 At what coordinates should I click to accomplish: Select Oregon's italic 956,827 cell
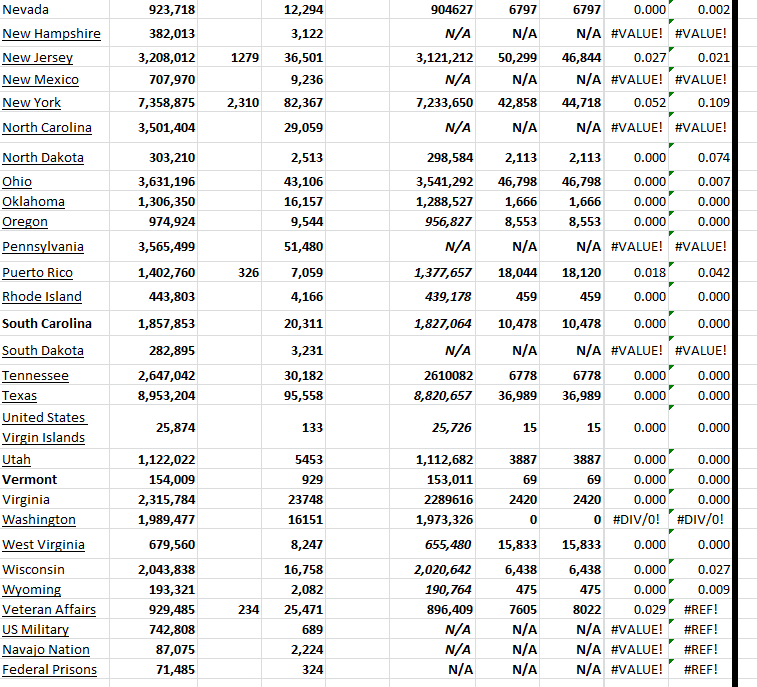click(x=433, y=222)
